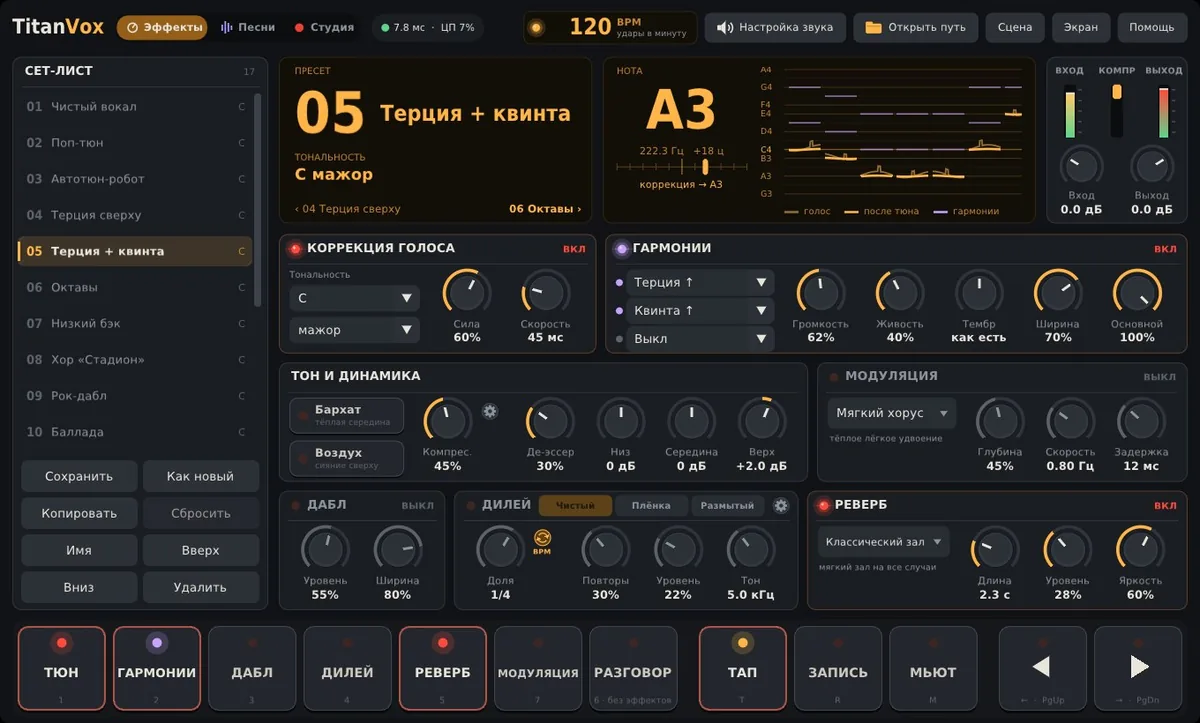Switch to the Студия tab
This screenshot has width=1200, height=723.
(324, 28)
